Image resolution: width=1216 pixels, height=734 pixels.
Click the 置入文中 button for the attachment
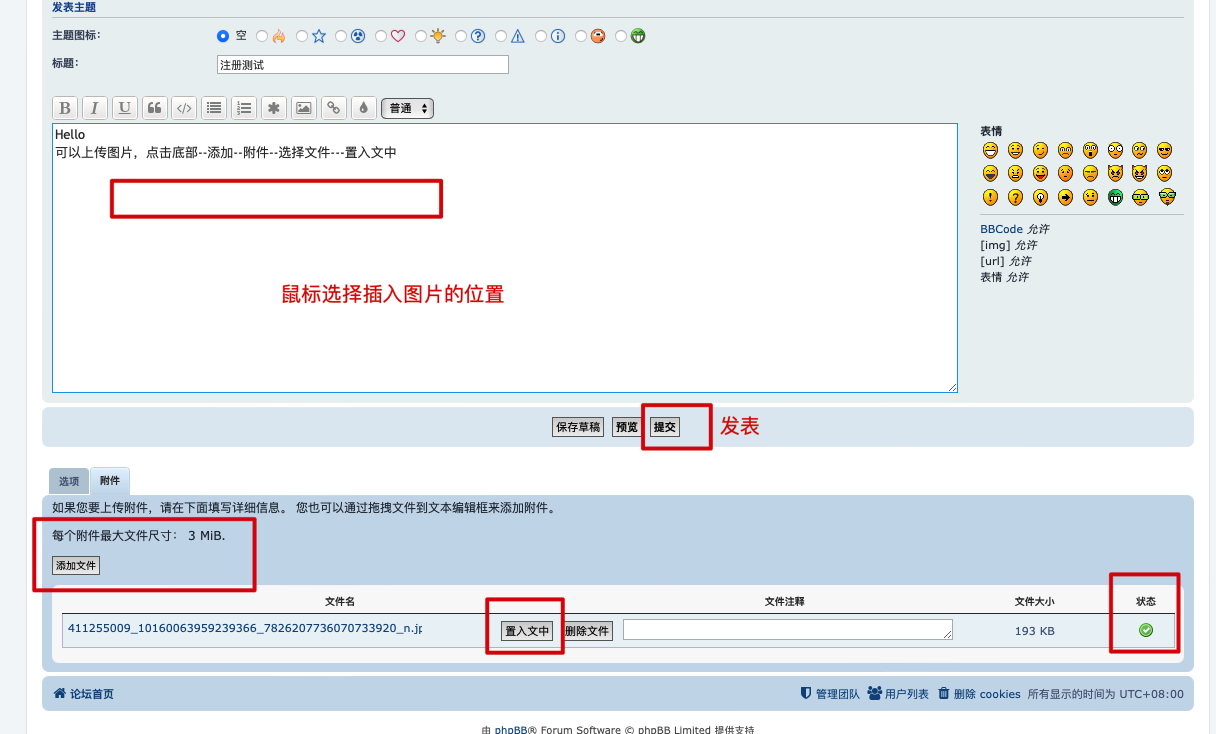[x=527, y=631]
